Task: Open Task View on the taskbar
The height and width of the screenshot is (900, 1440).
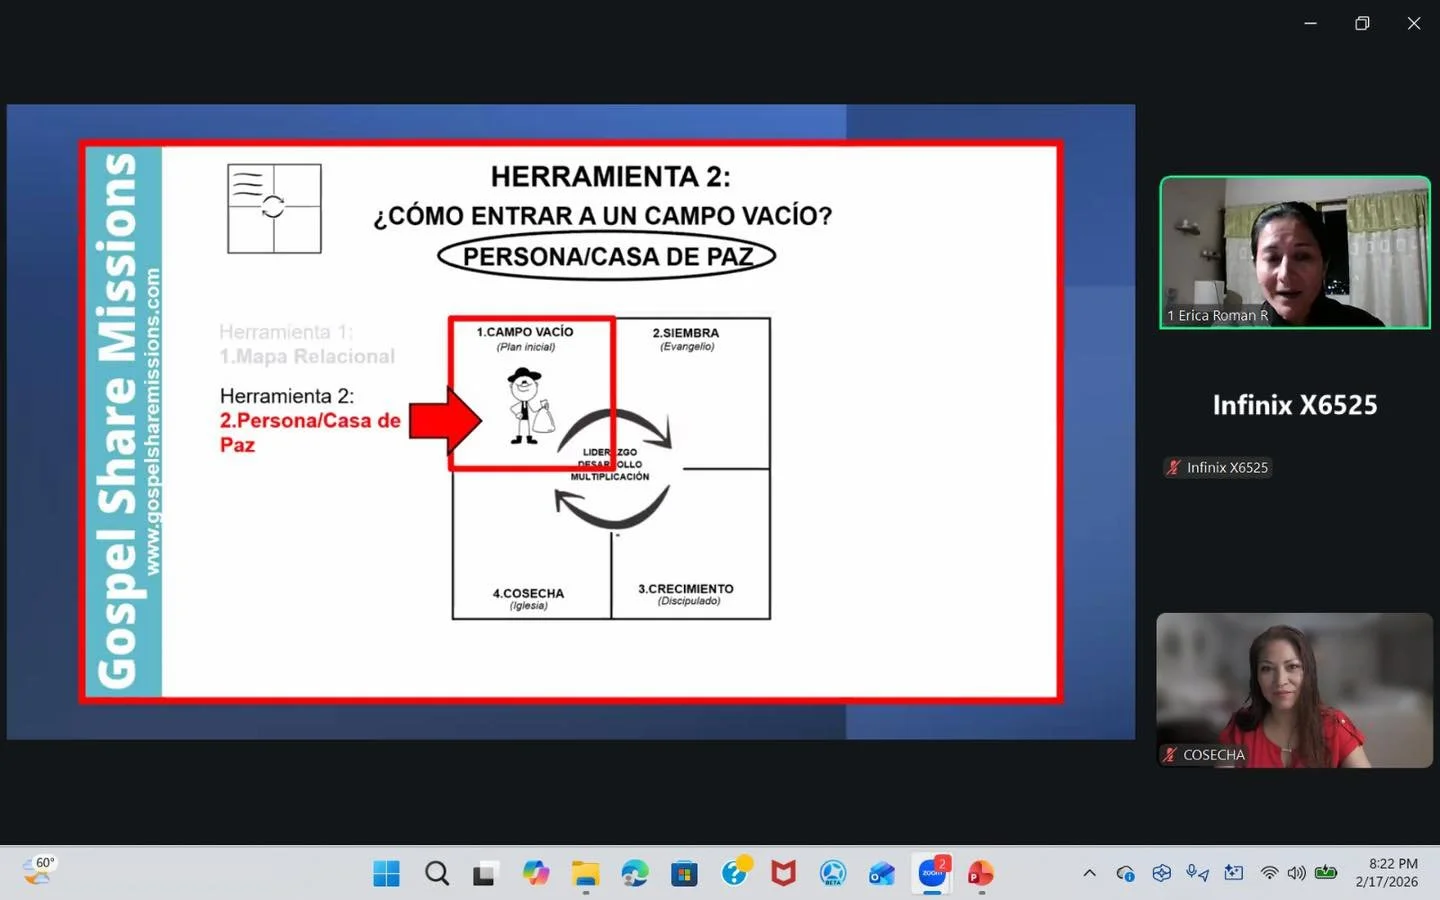Action: coord(485,873)
